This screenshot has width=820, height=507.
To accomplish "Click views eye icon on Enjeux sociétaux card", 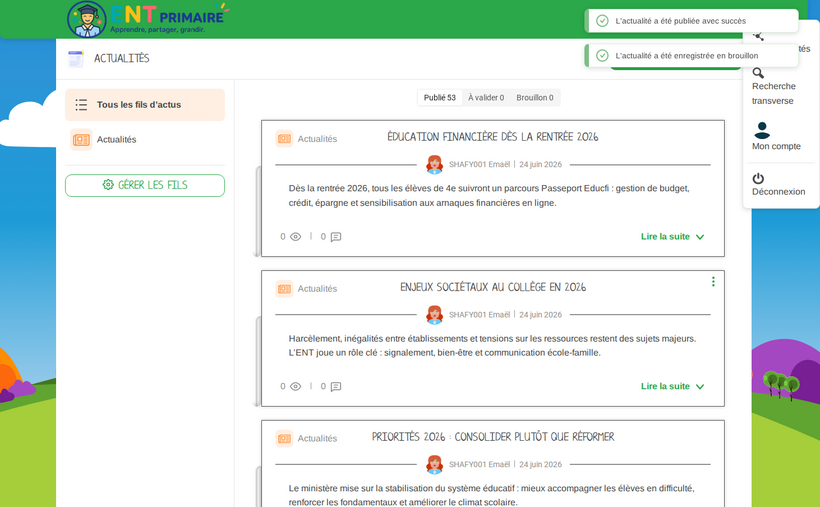I will 295,387.
